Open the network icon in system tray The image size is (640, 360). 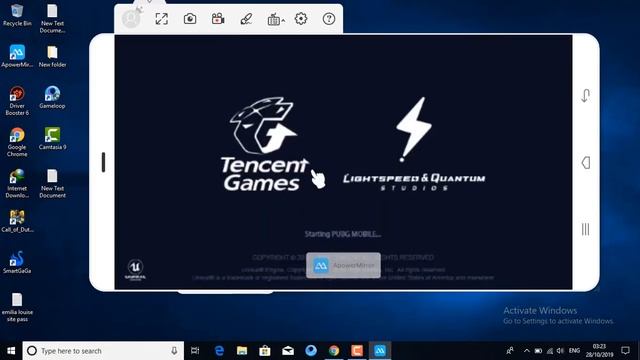550,351
